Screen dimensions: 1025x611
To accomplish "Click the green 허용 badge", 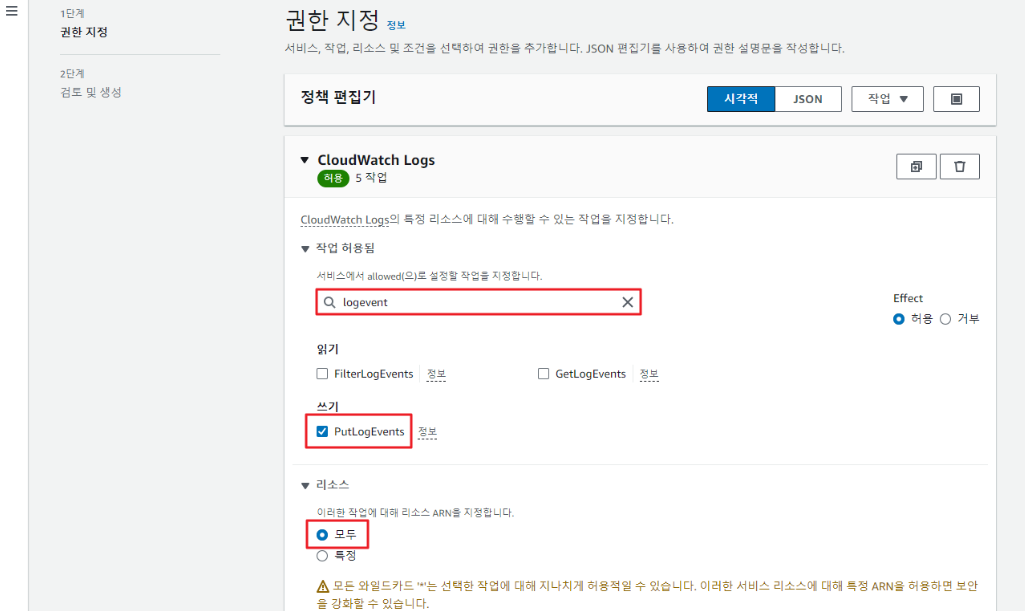I will click(x=333, y=178).
